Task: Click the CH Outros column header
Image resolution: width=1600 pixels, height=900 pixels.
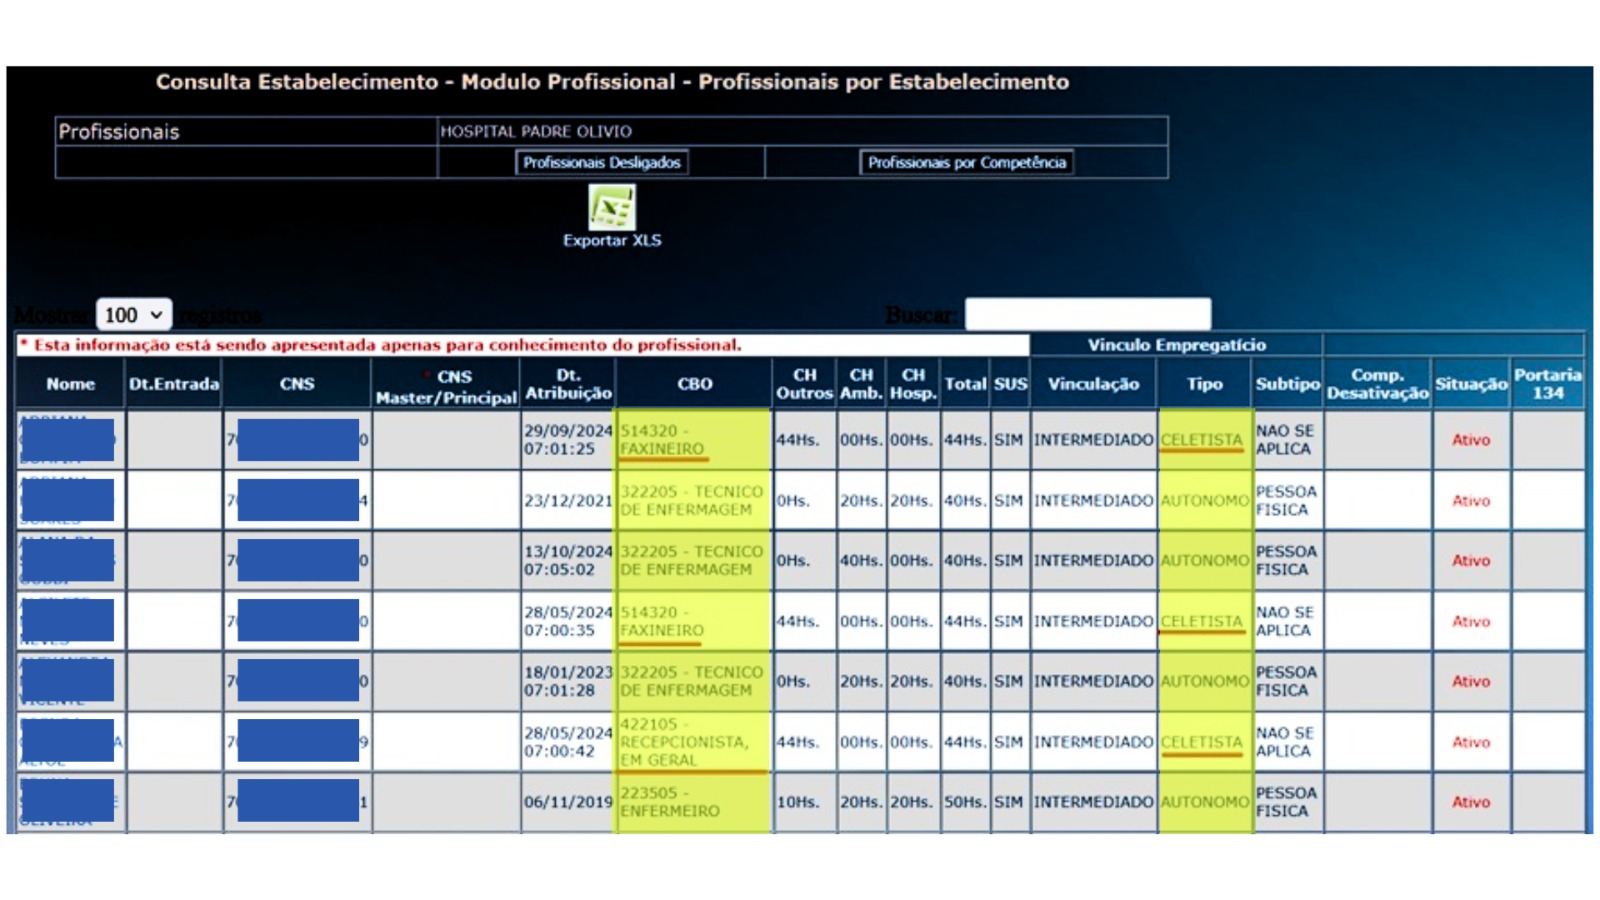Action: 804,384
